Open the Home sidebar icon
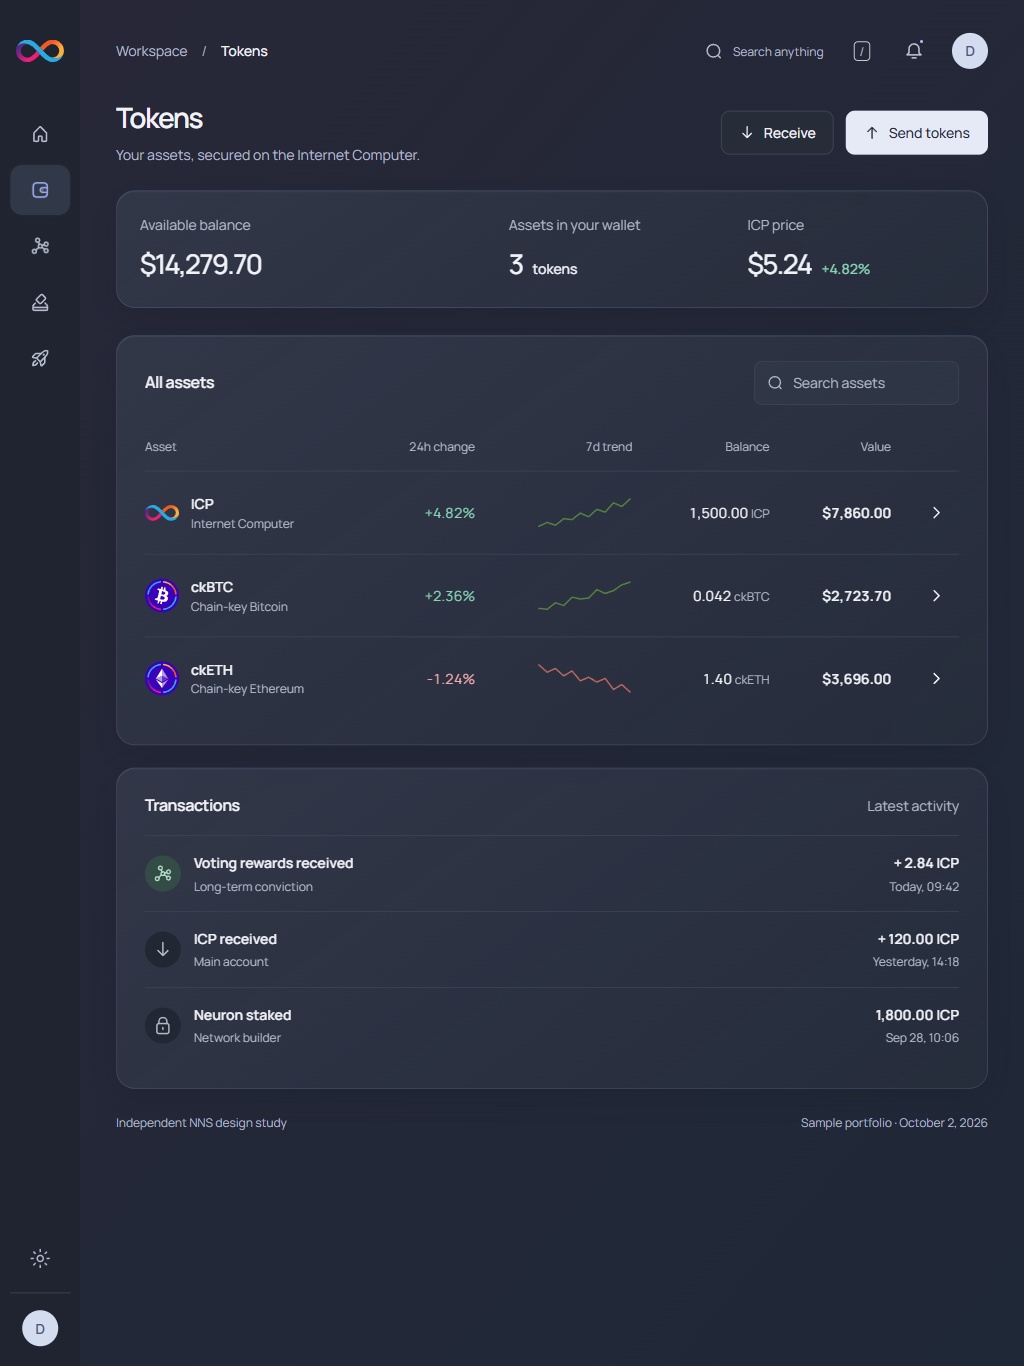The height and width of the screenshot is (1366, 1024). 40,134
